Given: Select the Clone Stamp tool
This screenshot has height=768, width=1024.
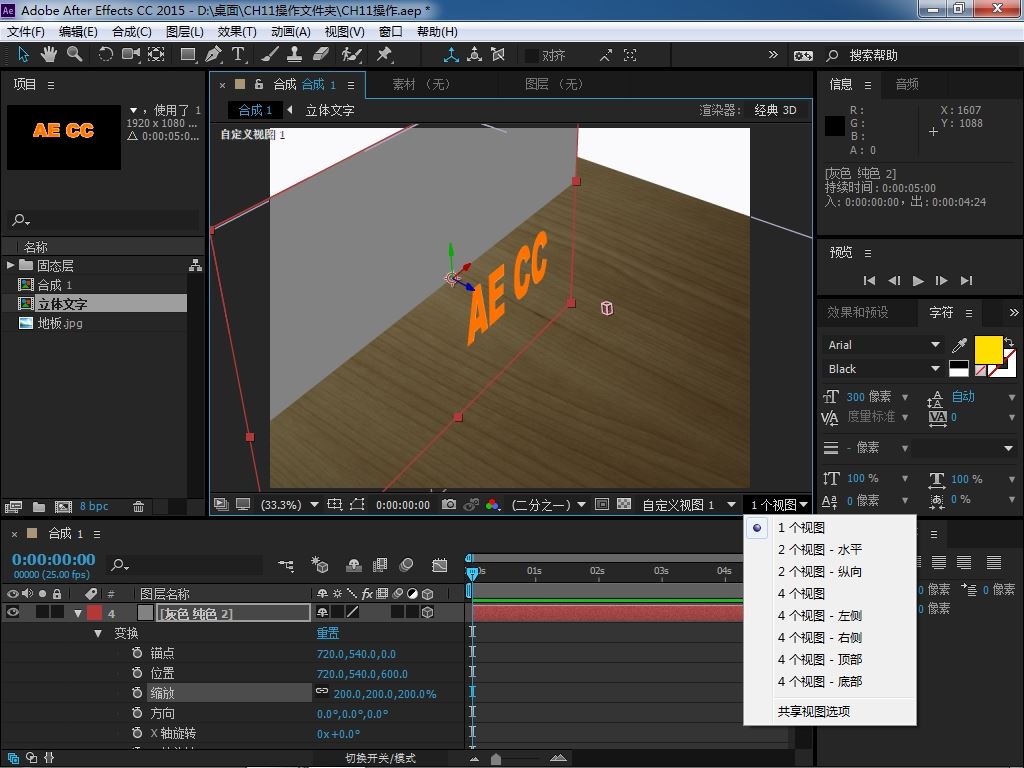Looking at the screenshot, I should point(296,55).
